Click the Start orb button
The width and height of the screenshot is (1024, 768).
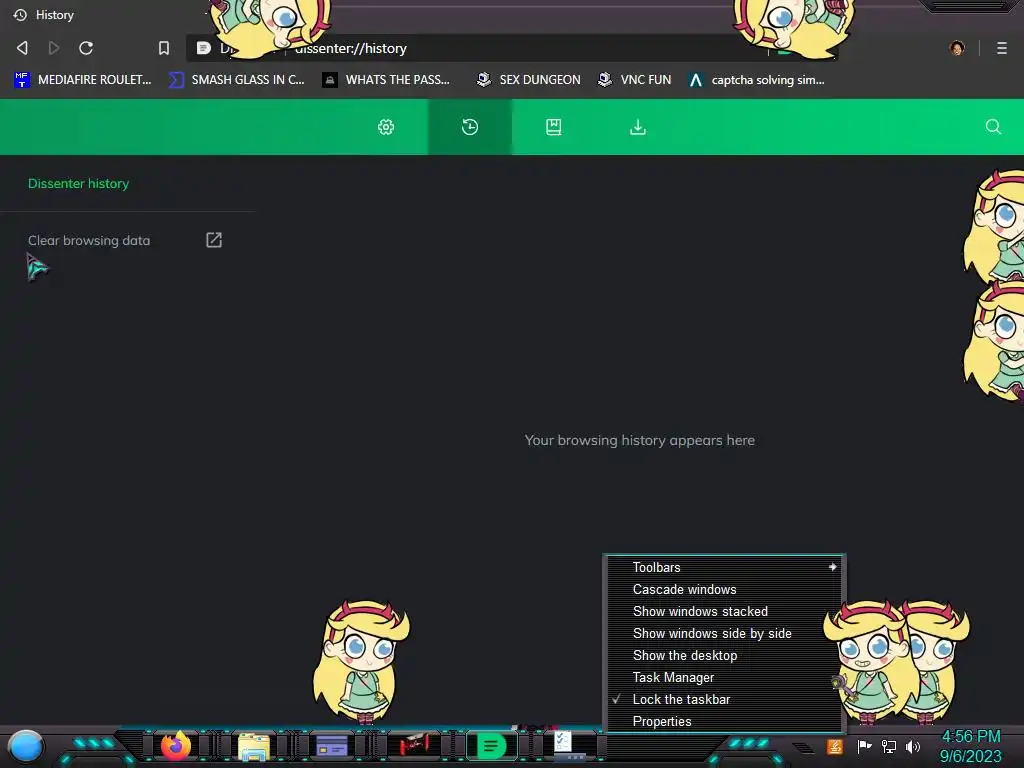(26, 746)
